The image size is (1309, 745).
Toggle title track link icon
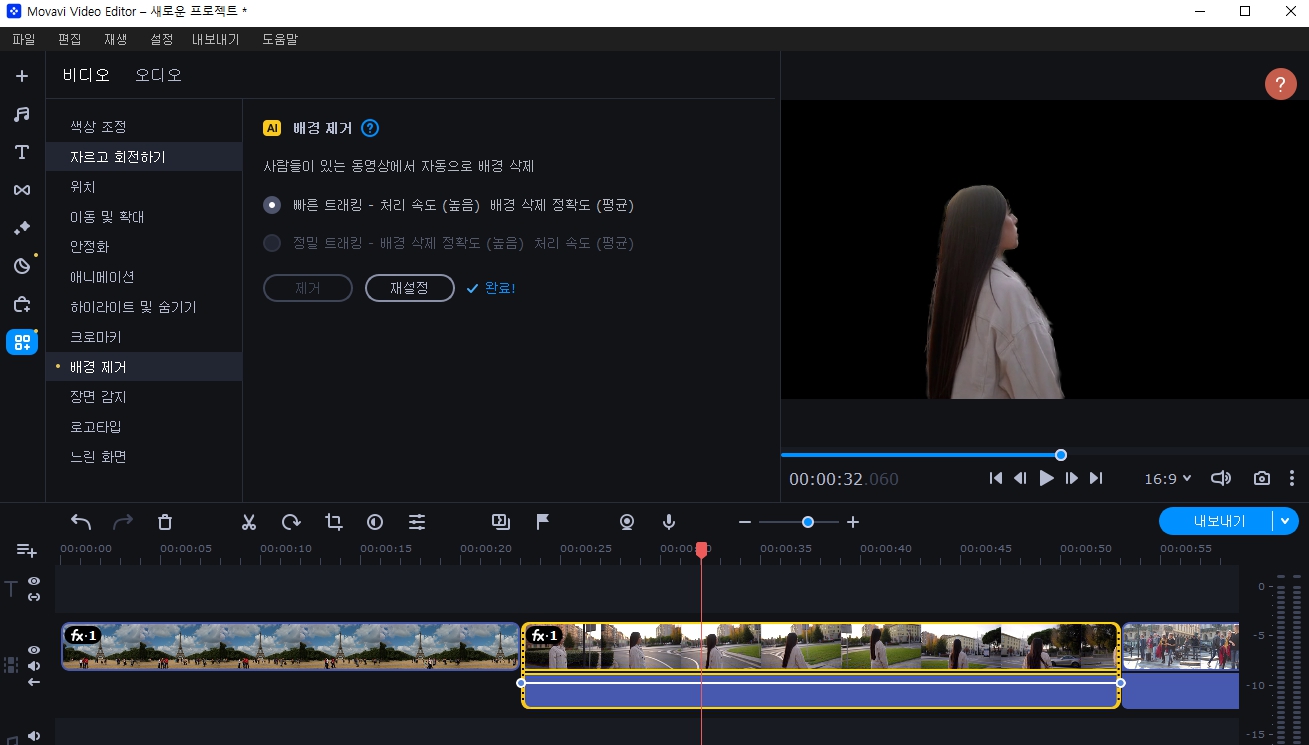click(34, 597)
